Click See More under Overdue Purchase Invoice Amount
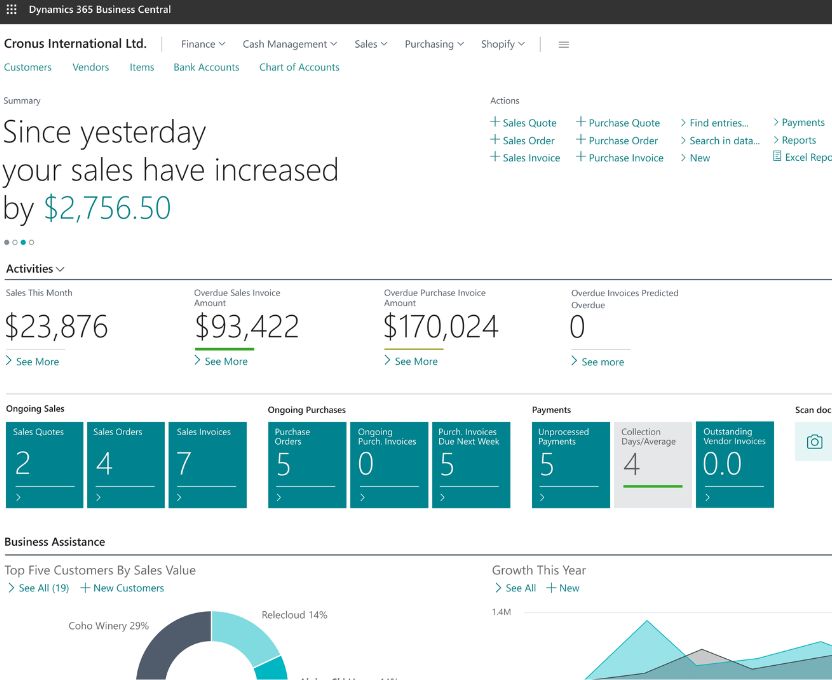 [411, 361]
